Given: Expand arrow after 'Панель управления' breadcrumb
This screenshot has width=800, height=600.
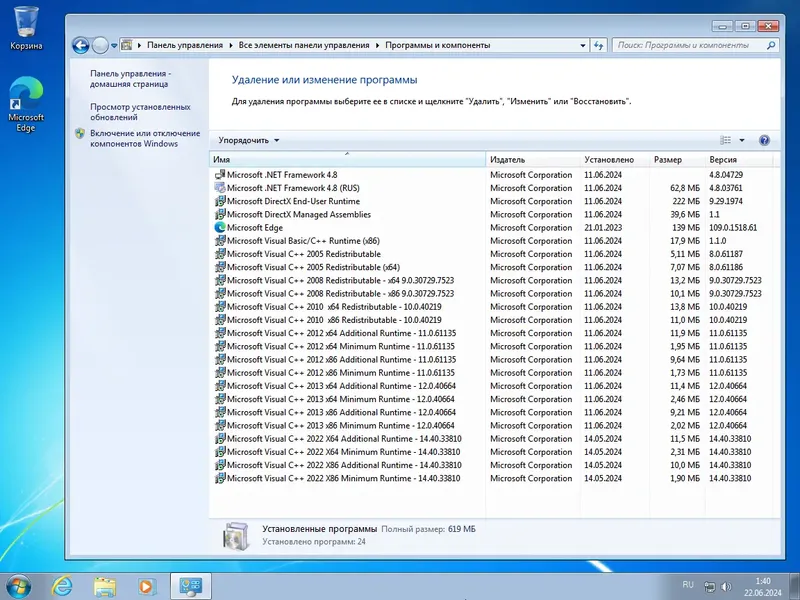Looking at the screenshot, I should pos(231,45).
